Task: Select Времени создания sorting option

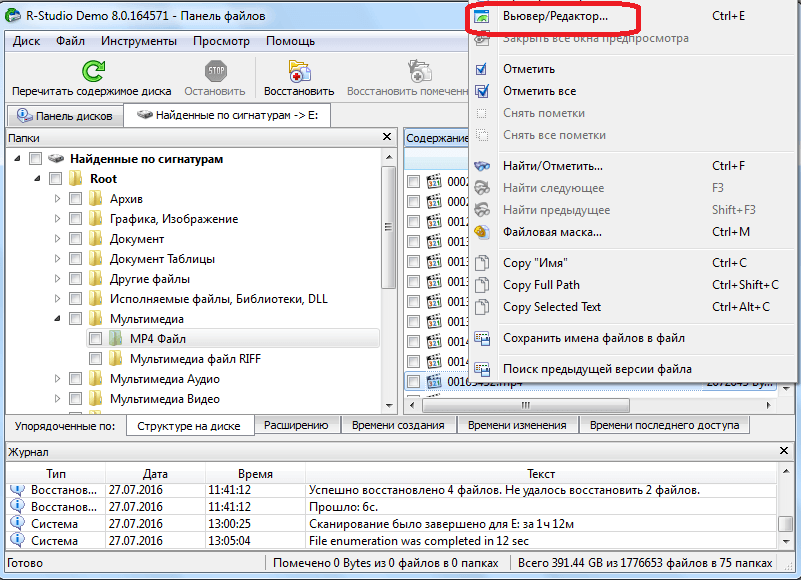Action: pos(398,425)
